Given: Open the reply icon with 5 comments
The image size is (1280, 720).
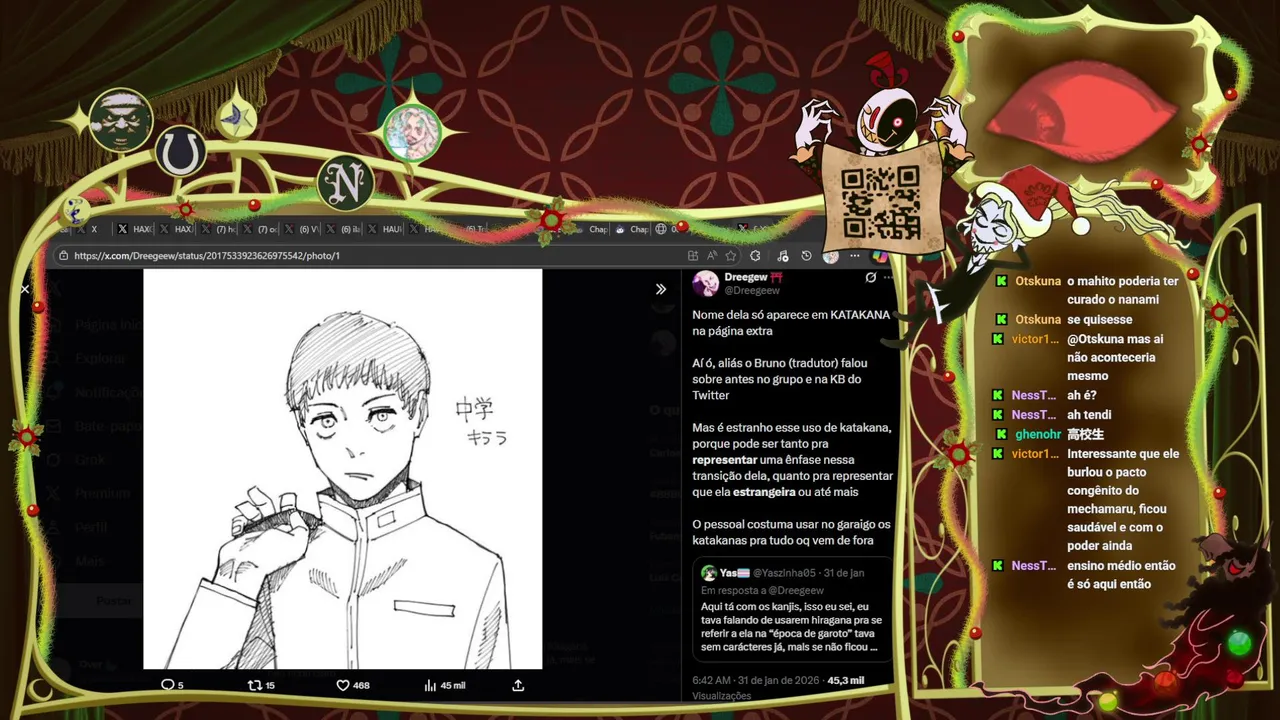Looking at the screenshot, I should coord(172,685).
